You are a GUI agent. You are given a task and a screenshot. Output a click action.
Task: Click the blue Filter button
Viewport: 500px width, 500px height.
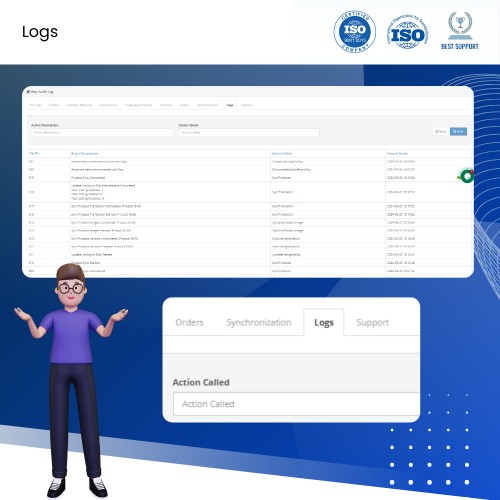coord(458,132)
